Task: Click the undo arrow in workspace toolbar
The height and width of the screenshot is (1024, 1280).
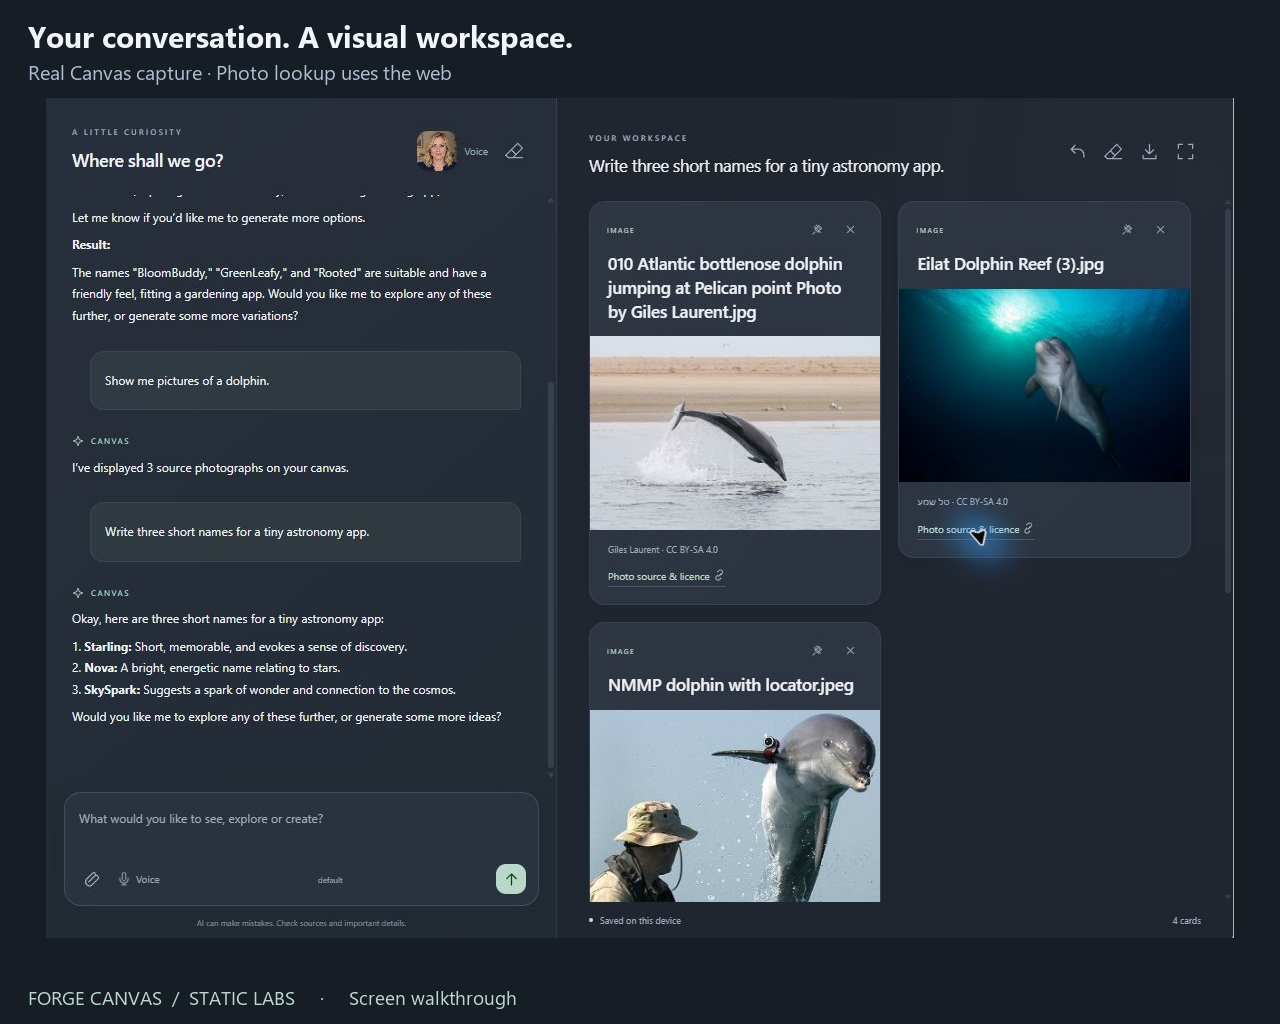Action: [1077, 151]
